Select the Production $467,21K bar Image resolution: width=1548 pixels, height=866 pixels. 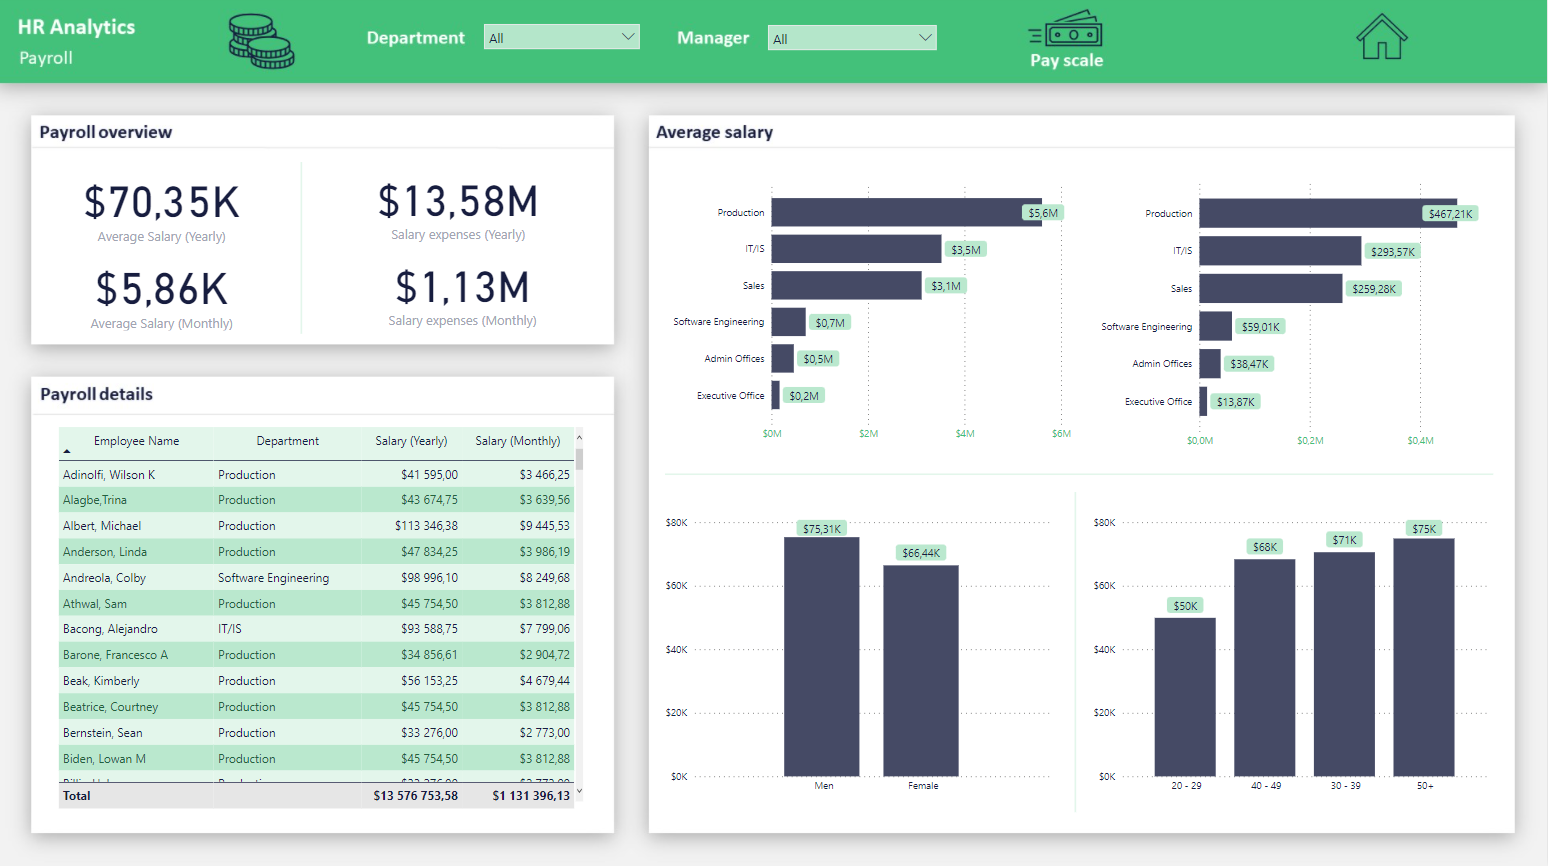[x=1328, y=213]
